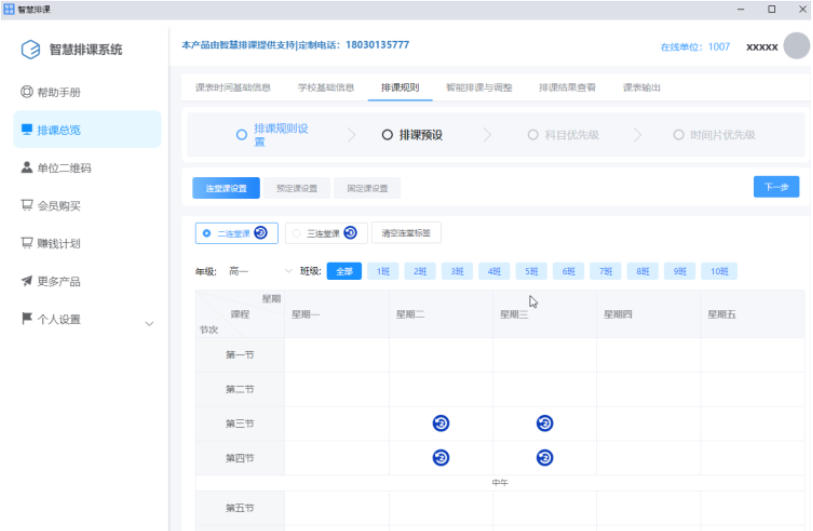
Task: Switch to the 智能排课与调整 tab
Action: coord(478,87)
